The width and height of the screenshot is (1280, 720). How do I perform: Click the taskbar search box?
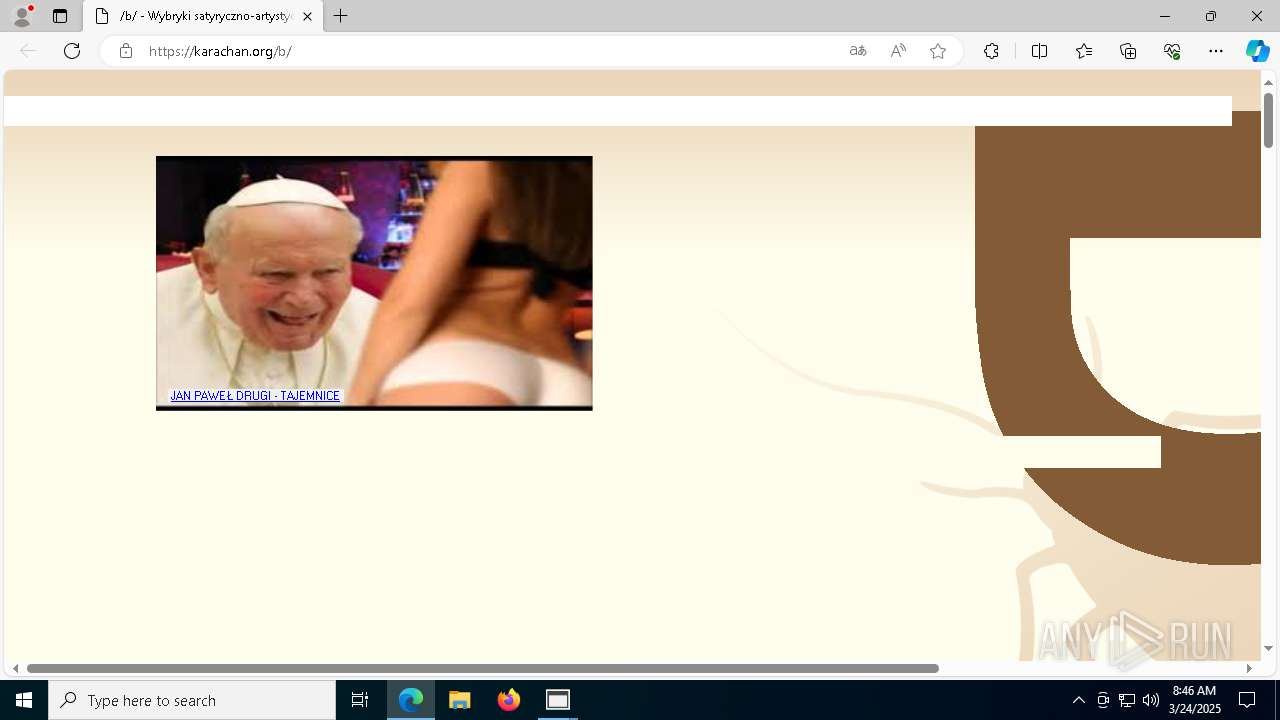[192, 700]
